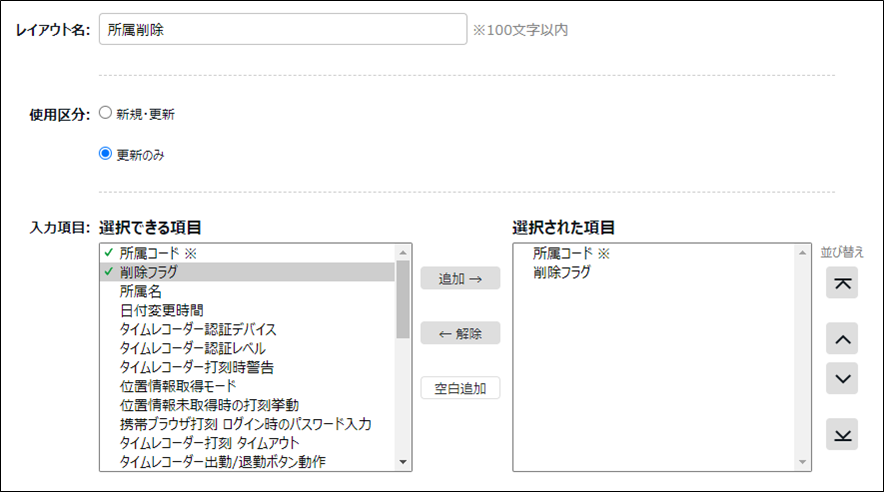Click the ← 解除 button
The width and height of the screenshot is (884, 492).
click(x=460, y=333)
